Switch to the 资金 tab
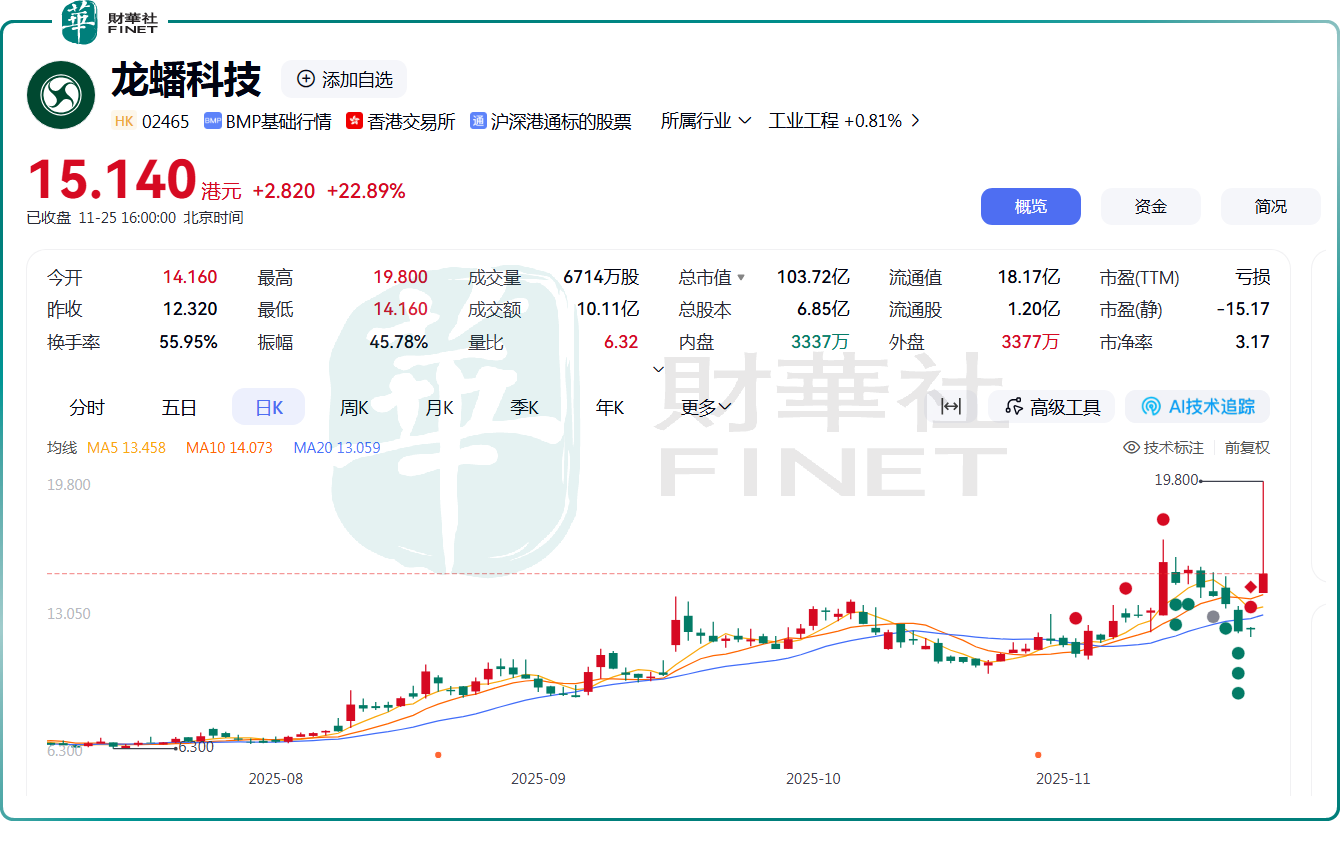The image size is (1340, 841). [x=1150, y=207]
